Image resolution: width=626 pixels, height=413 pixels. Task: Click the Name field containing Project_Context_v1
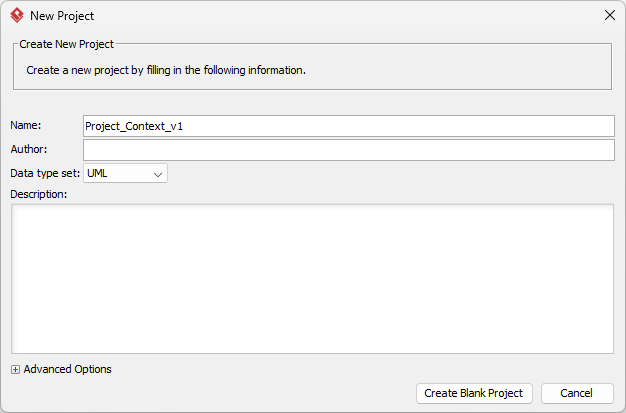point(348,126)
